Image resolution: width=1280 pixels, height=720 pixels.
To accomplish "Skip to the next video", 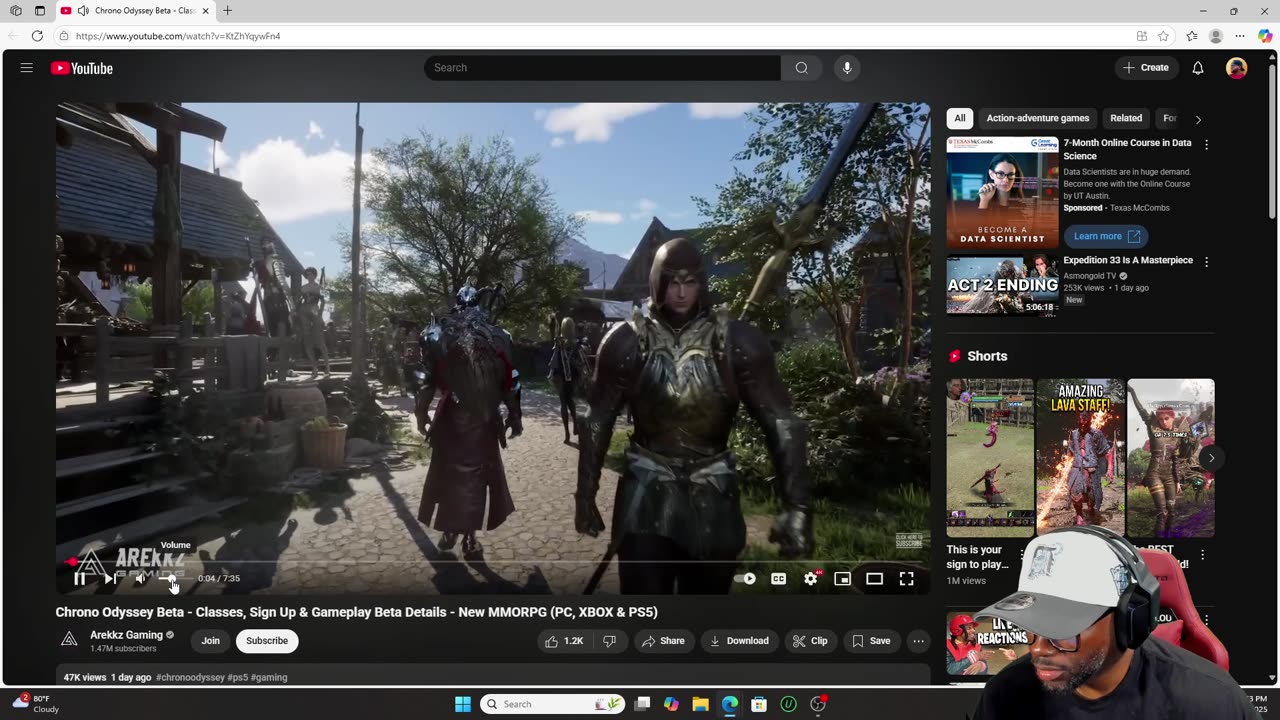I will click(110, 578).
